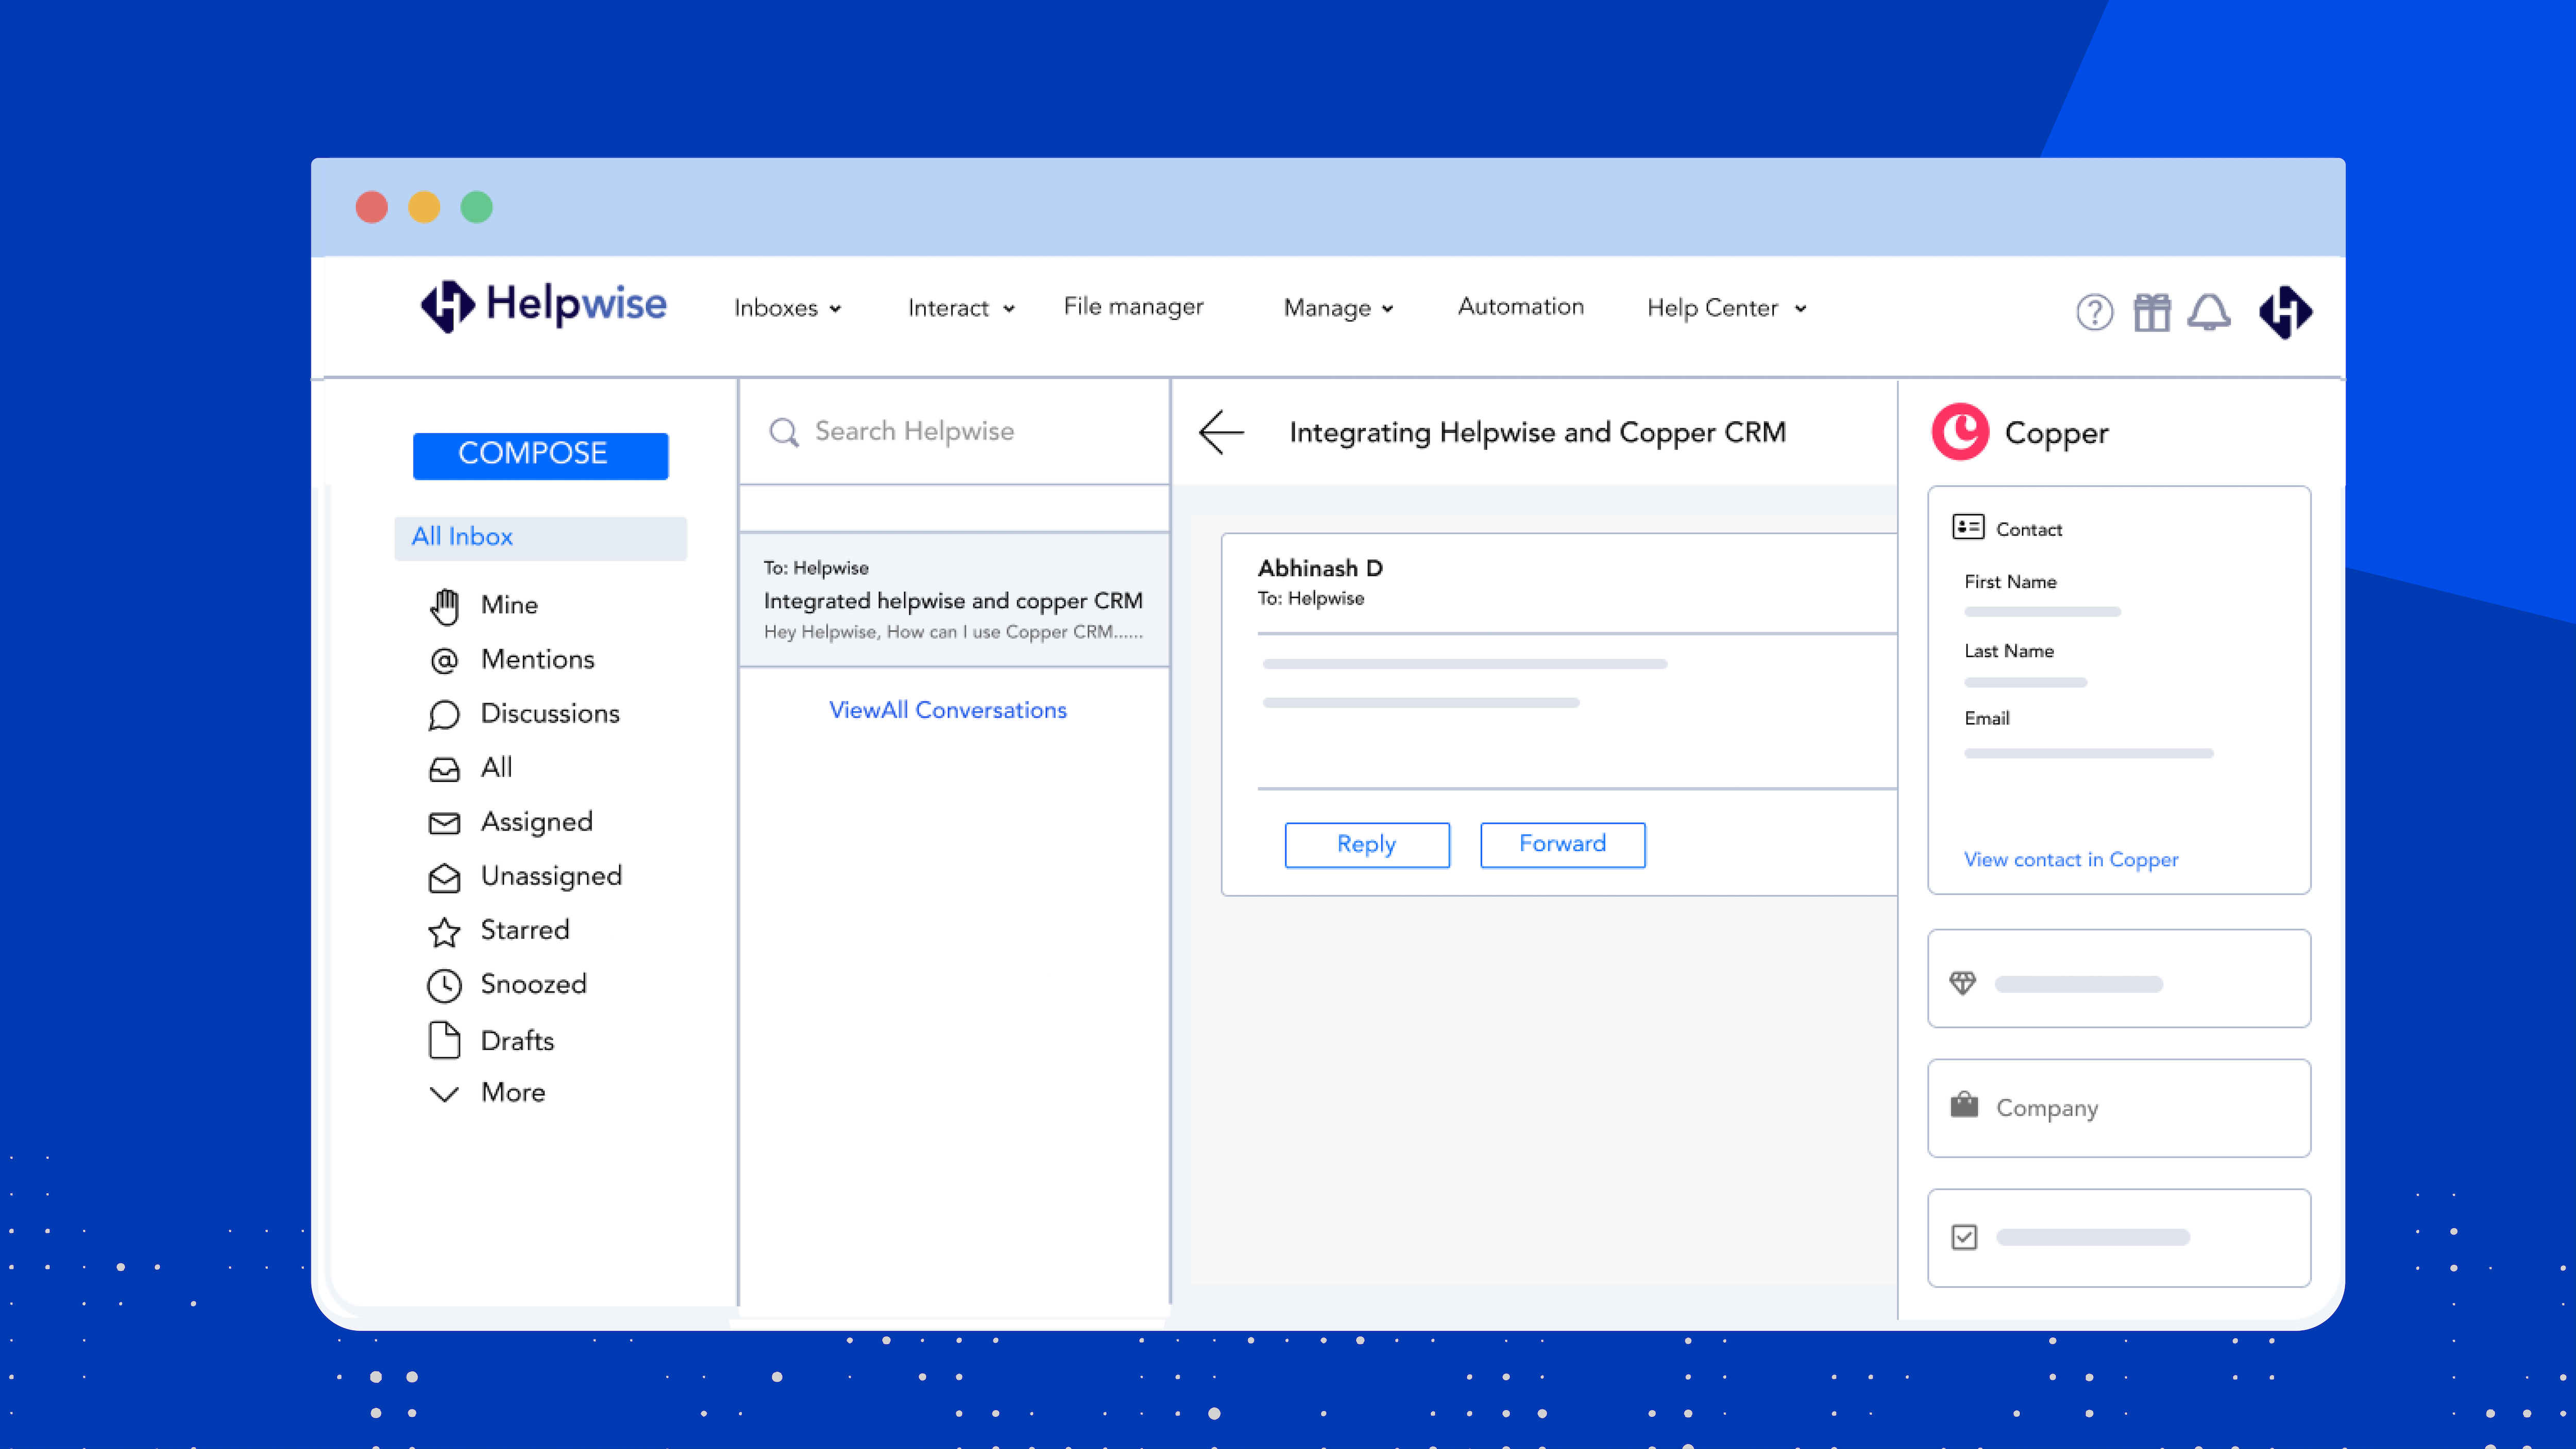The width and height of the screenshot is (2576, 1449).
Task: Open Automation from the top menu
Action: pyautogui.click(x=1521, y=307)
